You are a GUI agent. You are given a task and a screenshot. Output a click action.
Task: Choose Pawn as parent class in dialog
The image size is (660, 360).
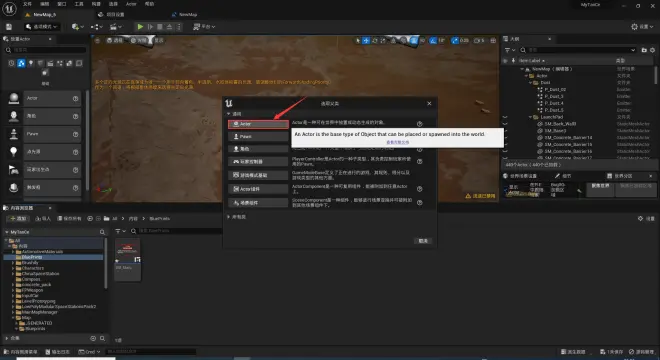[x=258, y=137]
